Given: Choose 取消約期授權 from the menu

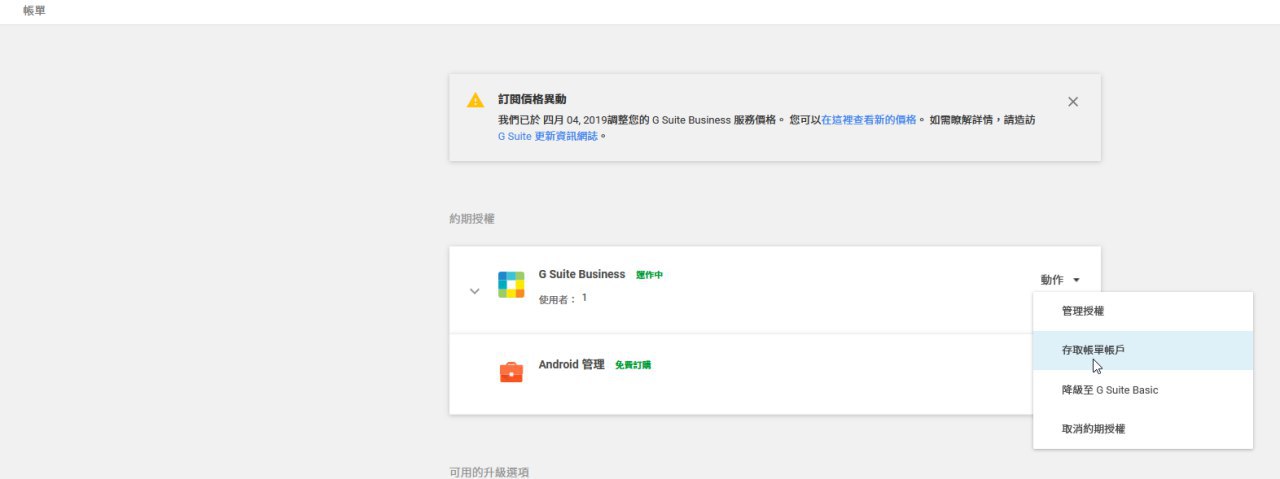Looking at the screenshot, I should click(1143, 428).
